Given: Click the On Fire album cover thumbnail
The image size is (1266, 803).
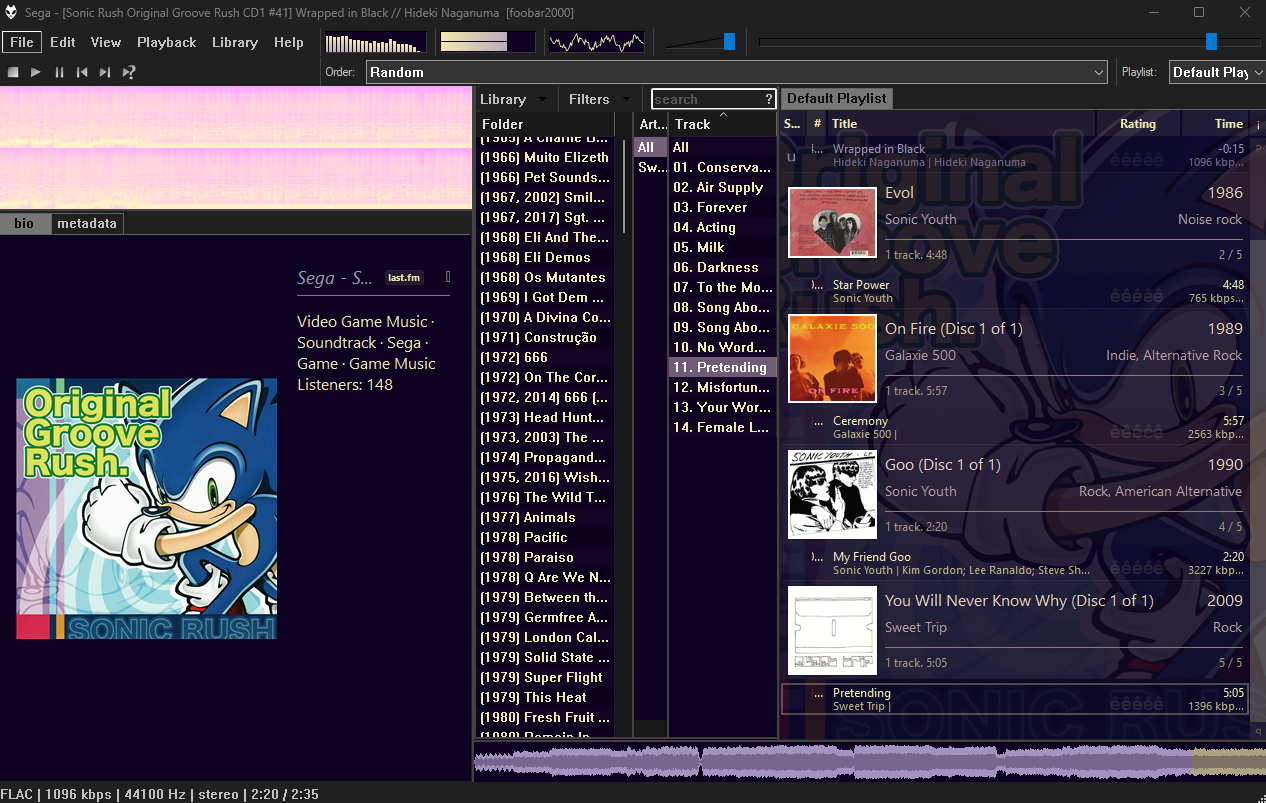Looking at the screenshot, I should pos(832,358).
